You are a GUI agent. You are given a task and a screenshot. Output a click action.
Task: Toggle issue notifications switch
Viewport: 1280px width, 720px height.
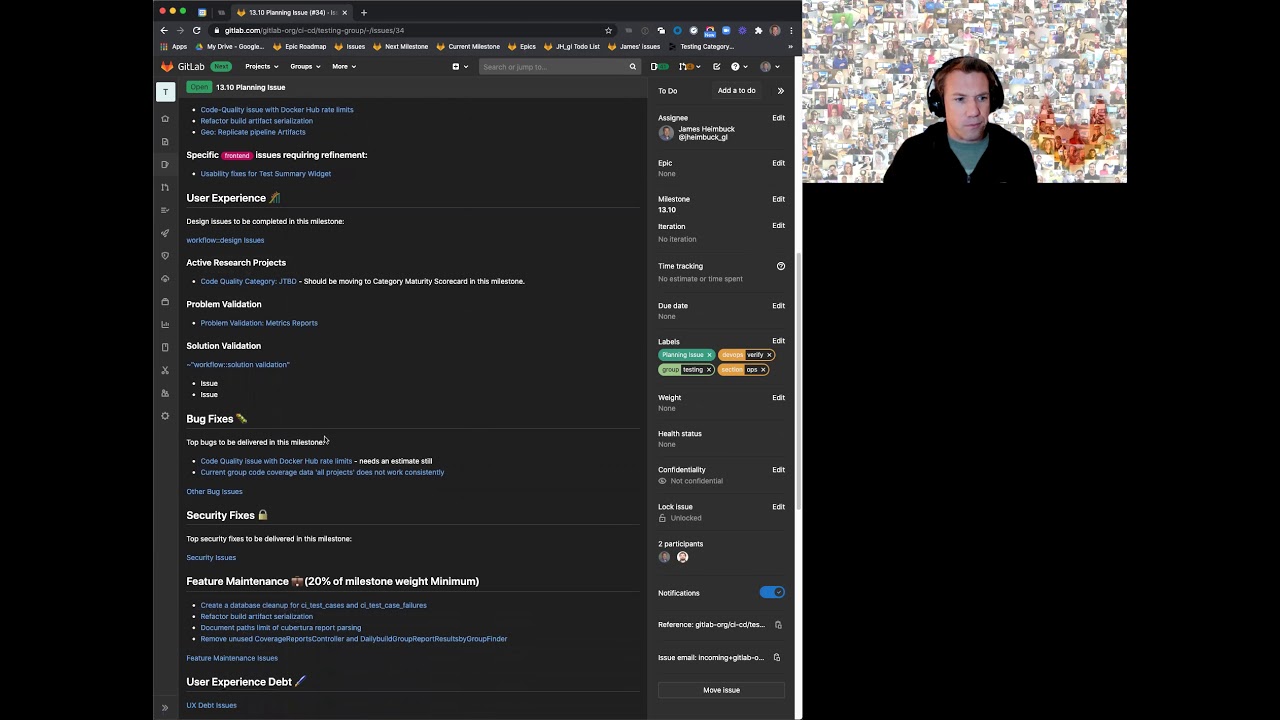pyautogui.click(x=772, y=592)
